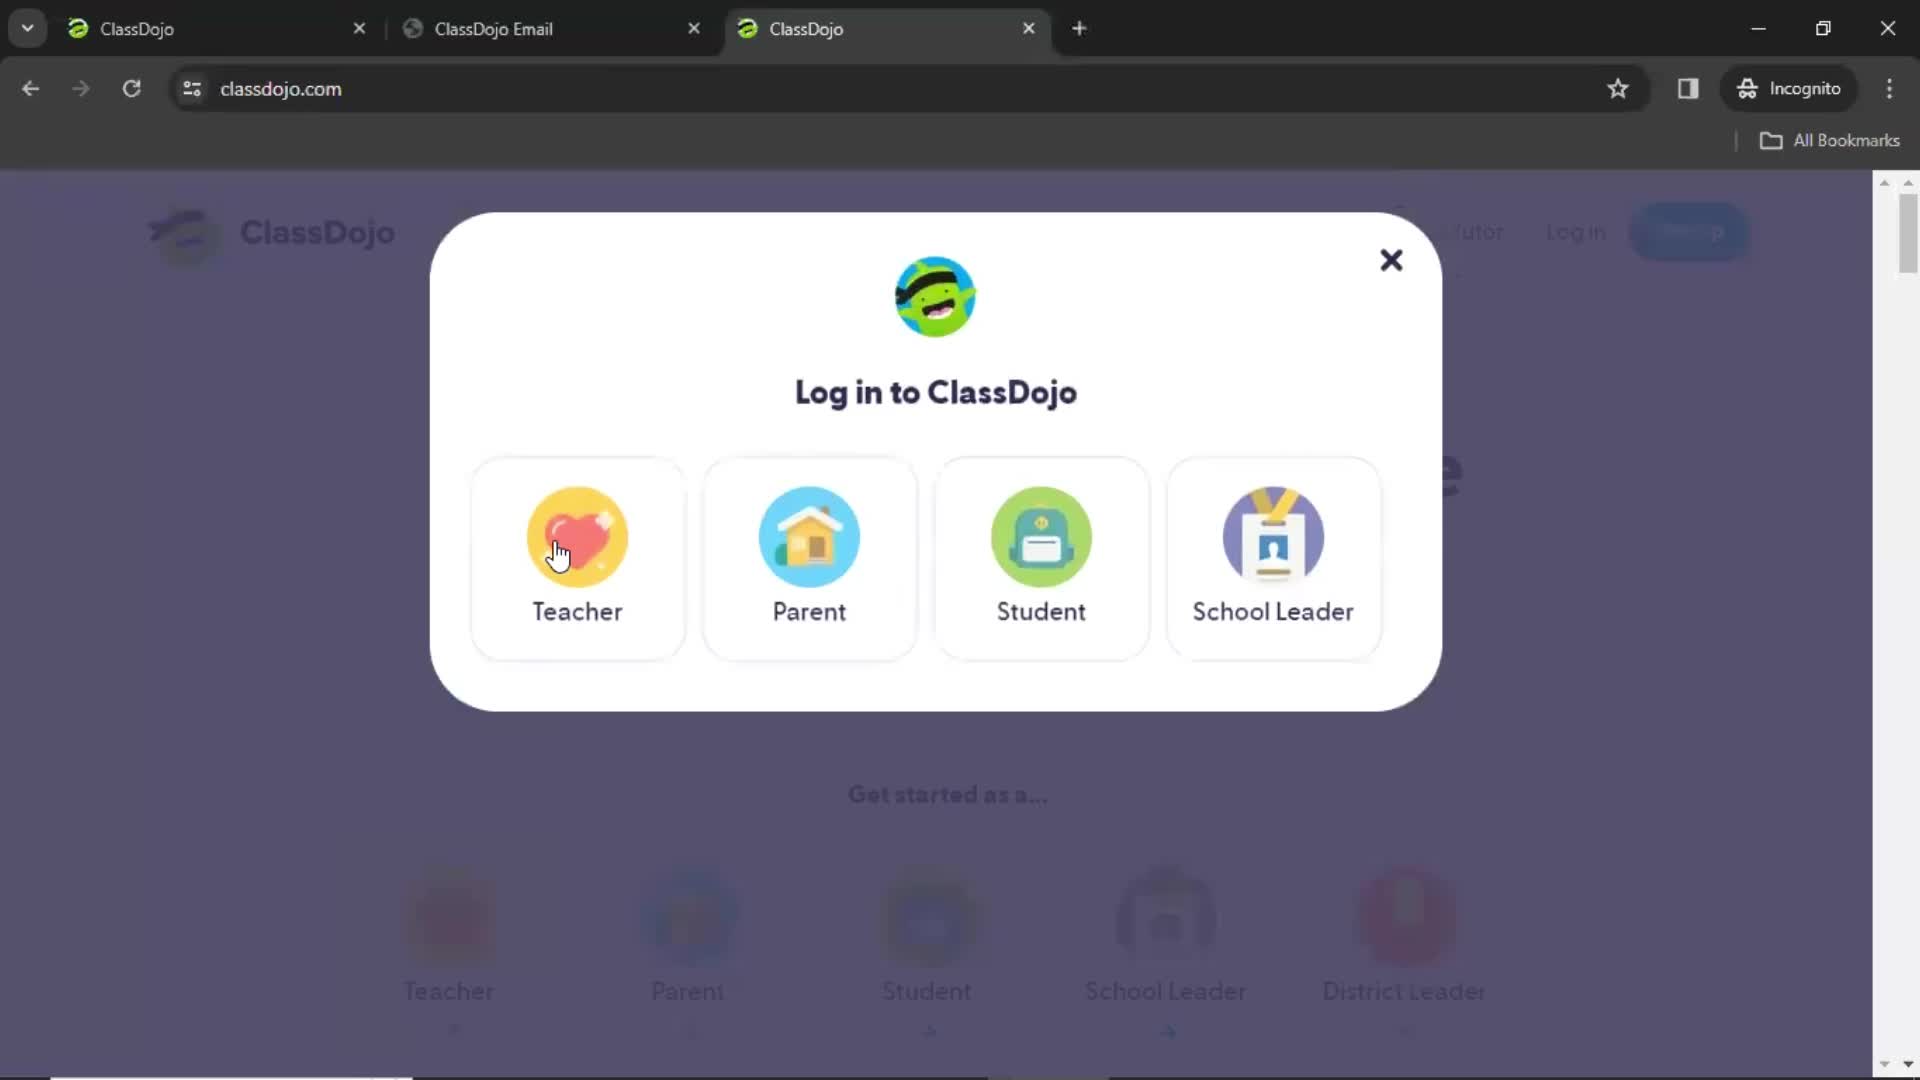Click the ClassDojo monster mascot icon
The width and height of the screenshot is (1920, 1080).
point(935,295)
